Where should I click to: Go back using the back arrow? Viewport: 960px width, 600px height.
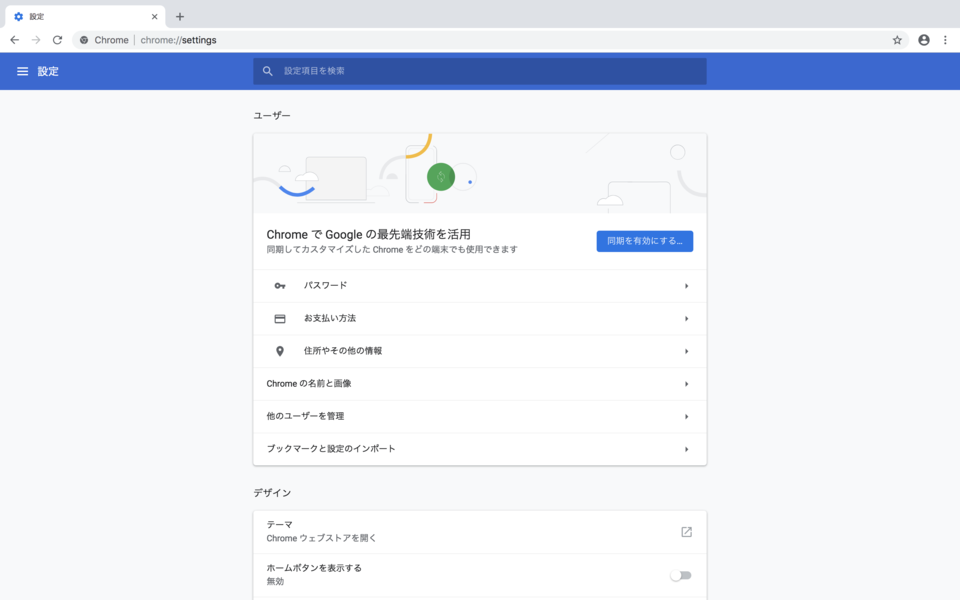(x=13, y=40)
